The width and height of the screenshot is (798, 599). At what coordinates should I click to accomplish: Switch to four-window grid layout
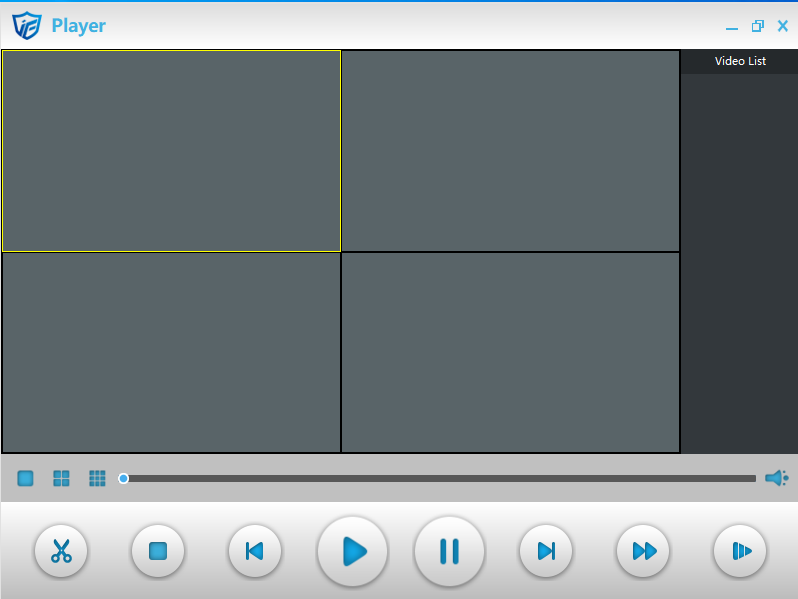[62, 478]
